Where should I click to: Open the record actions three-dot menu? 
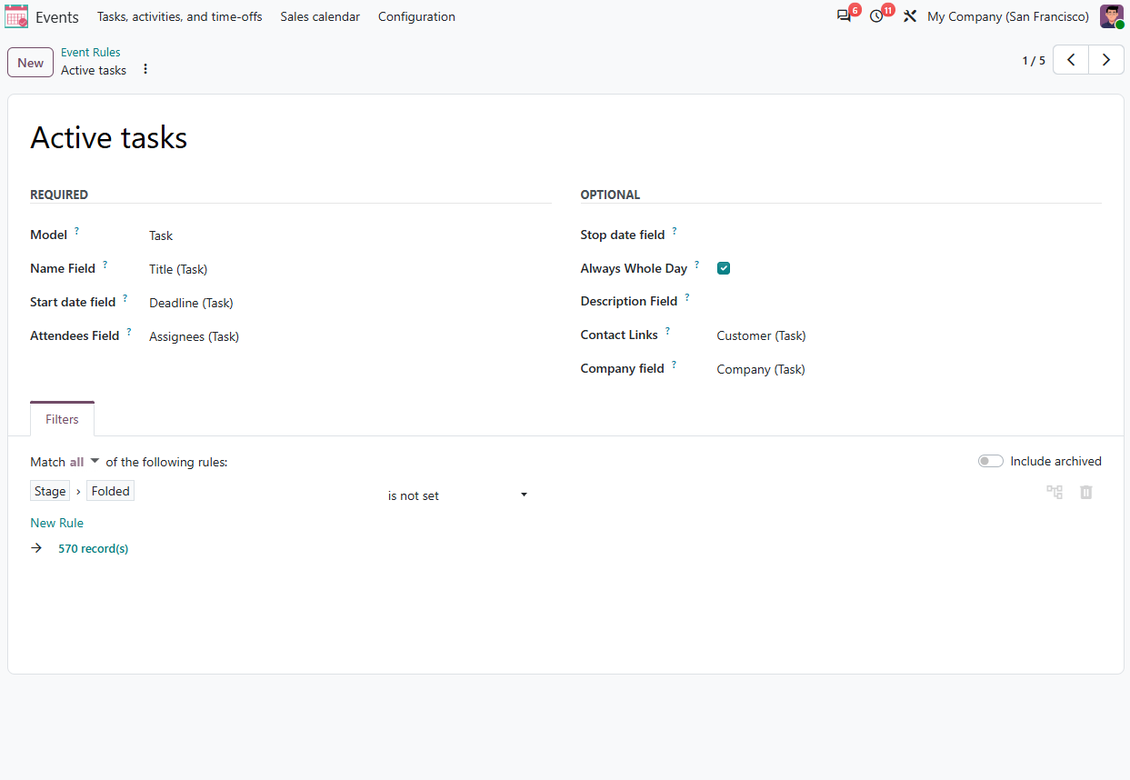point(146,69)
